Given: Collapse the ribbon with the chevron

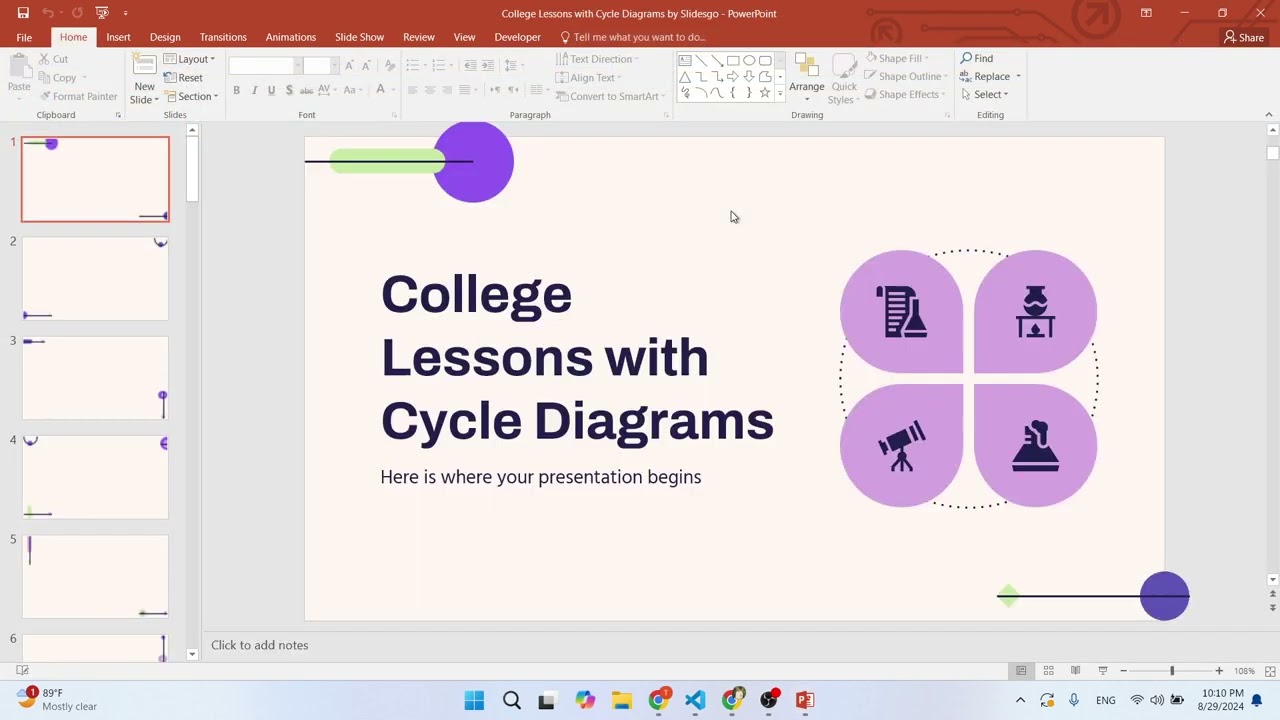Looking at the screenshot, I should tap(1271, 115).
